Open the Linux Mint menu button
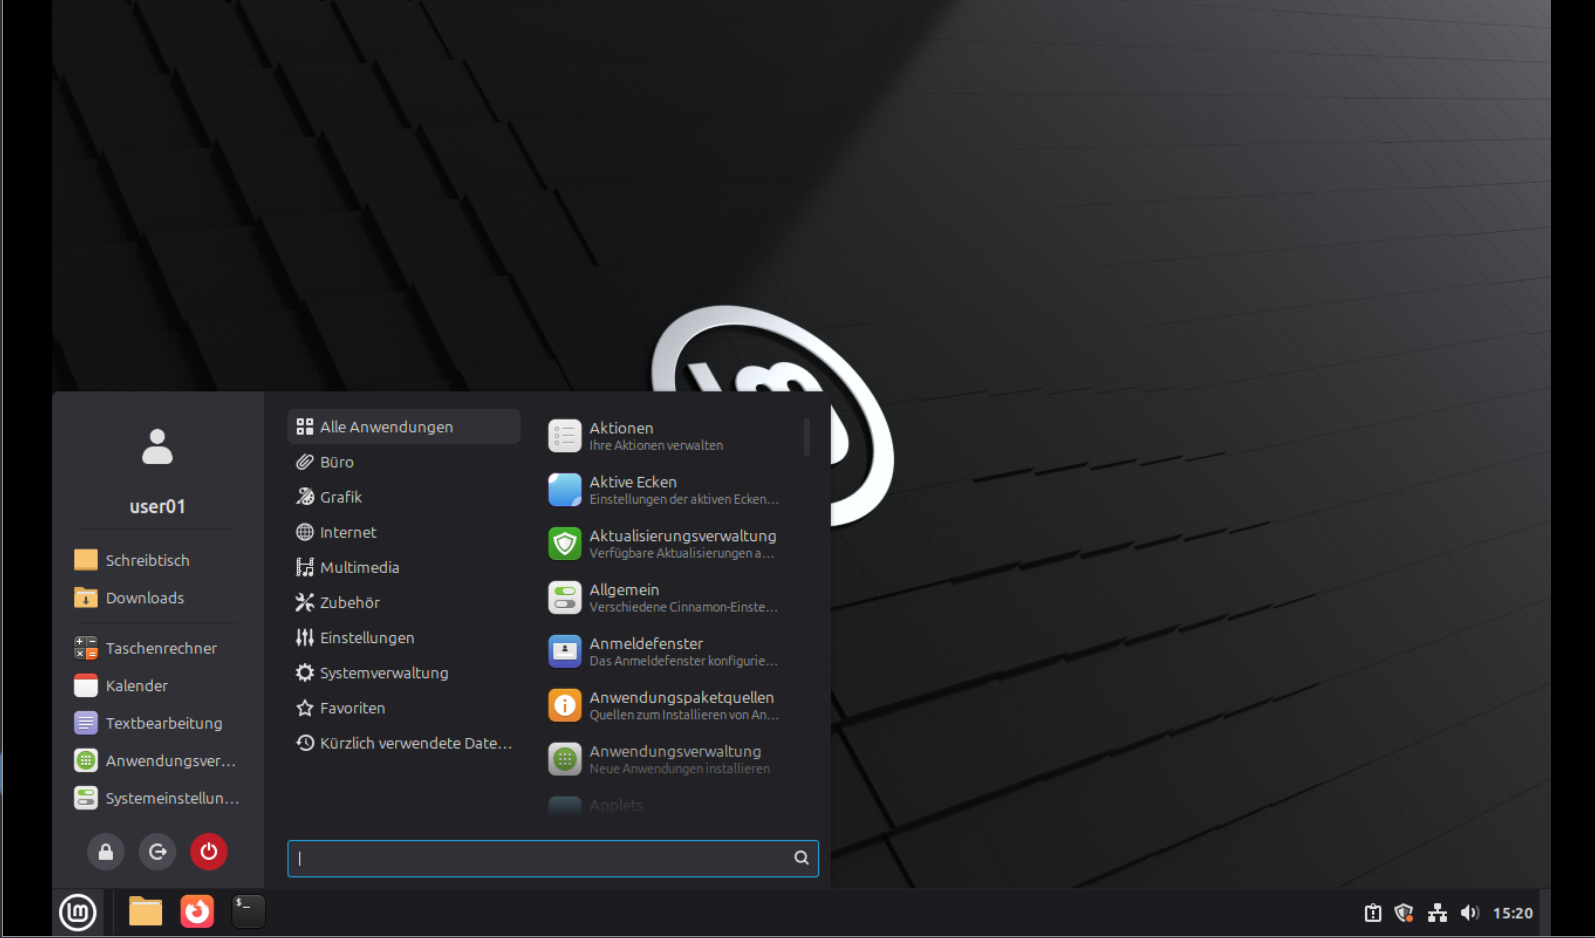 click(x=78, y=912)
